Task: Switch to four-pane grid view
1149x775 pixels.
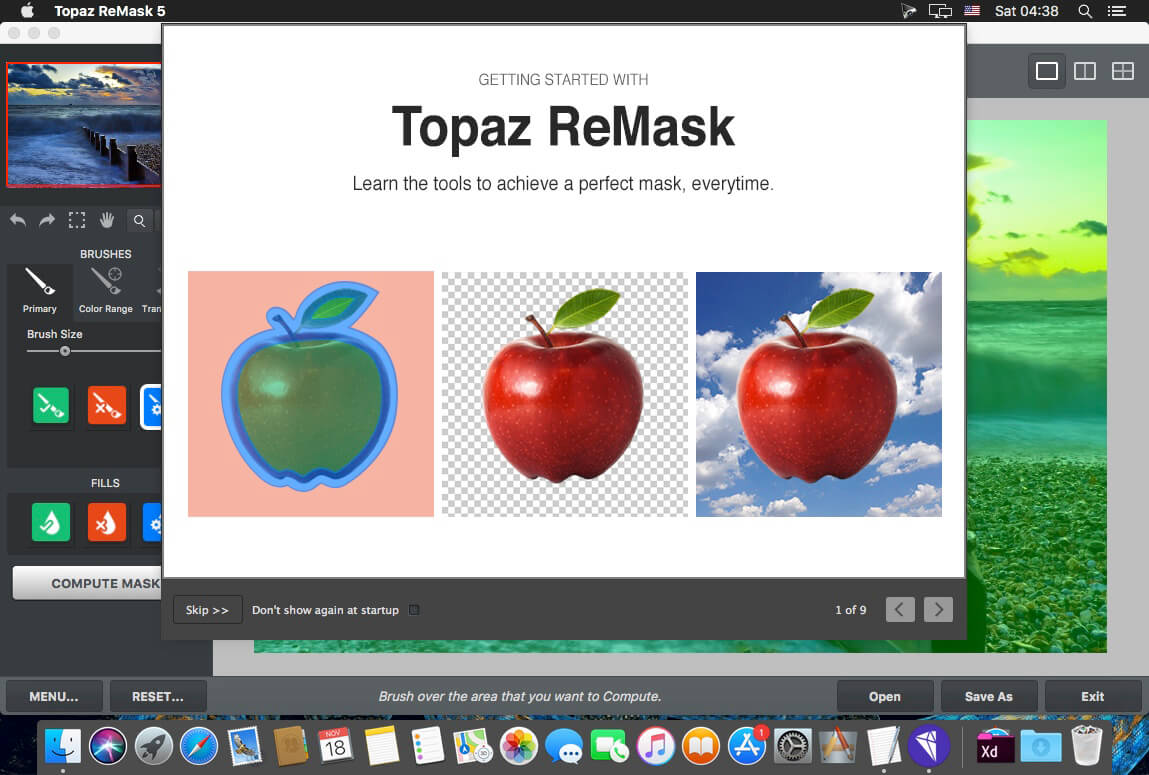Action: (1123, 71)
